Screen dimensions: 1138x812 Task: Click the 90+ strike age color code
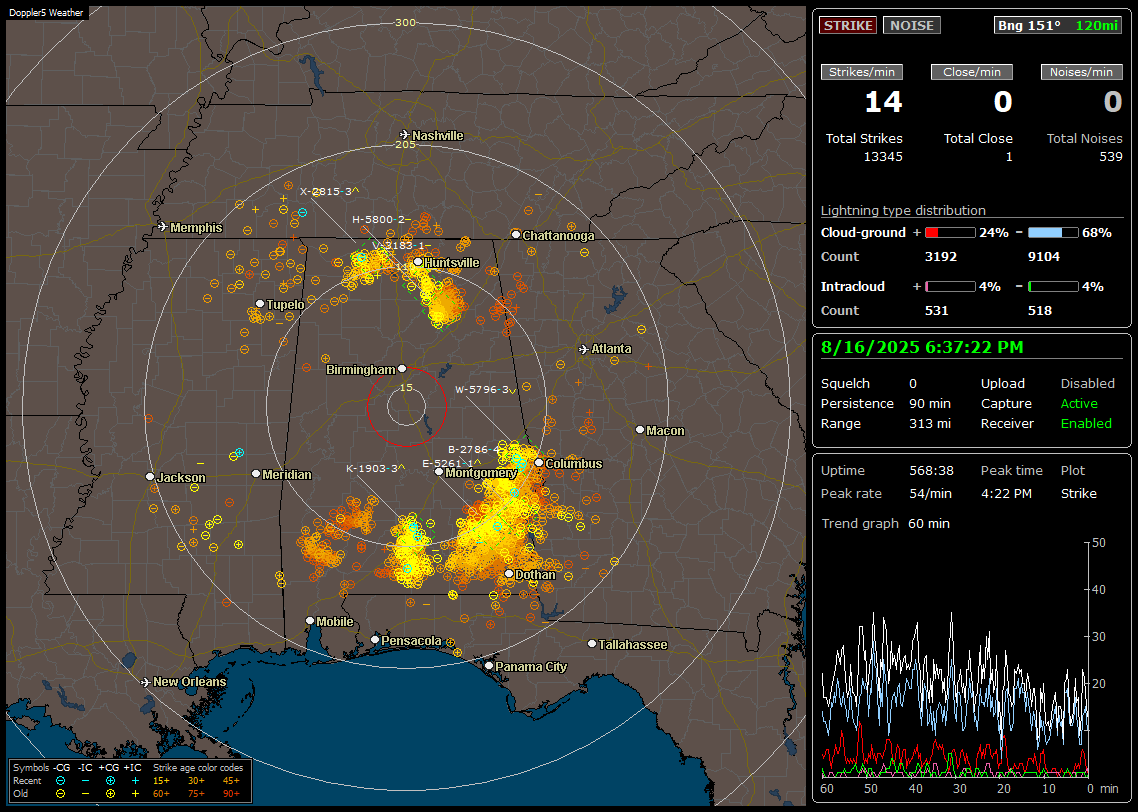coord(231,794)
